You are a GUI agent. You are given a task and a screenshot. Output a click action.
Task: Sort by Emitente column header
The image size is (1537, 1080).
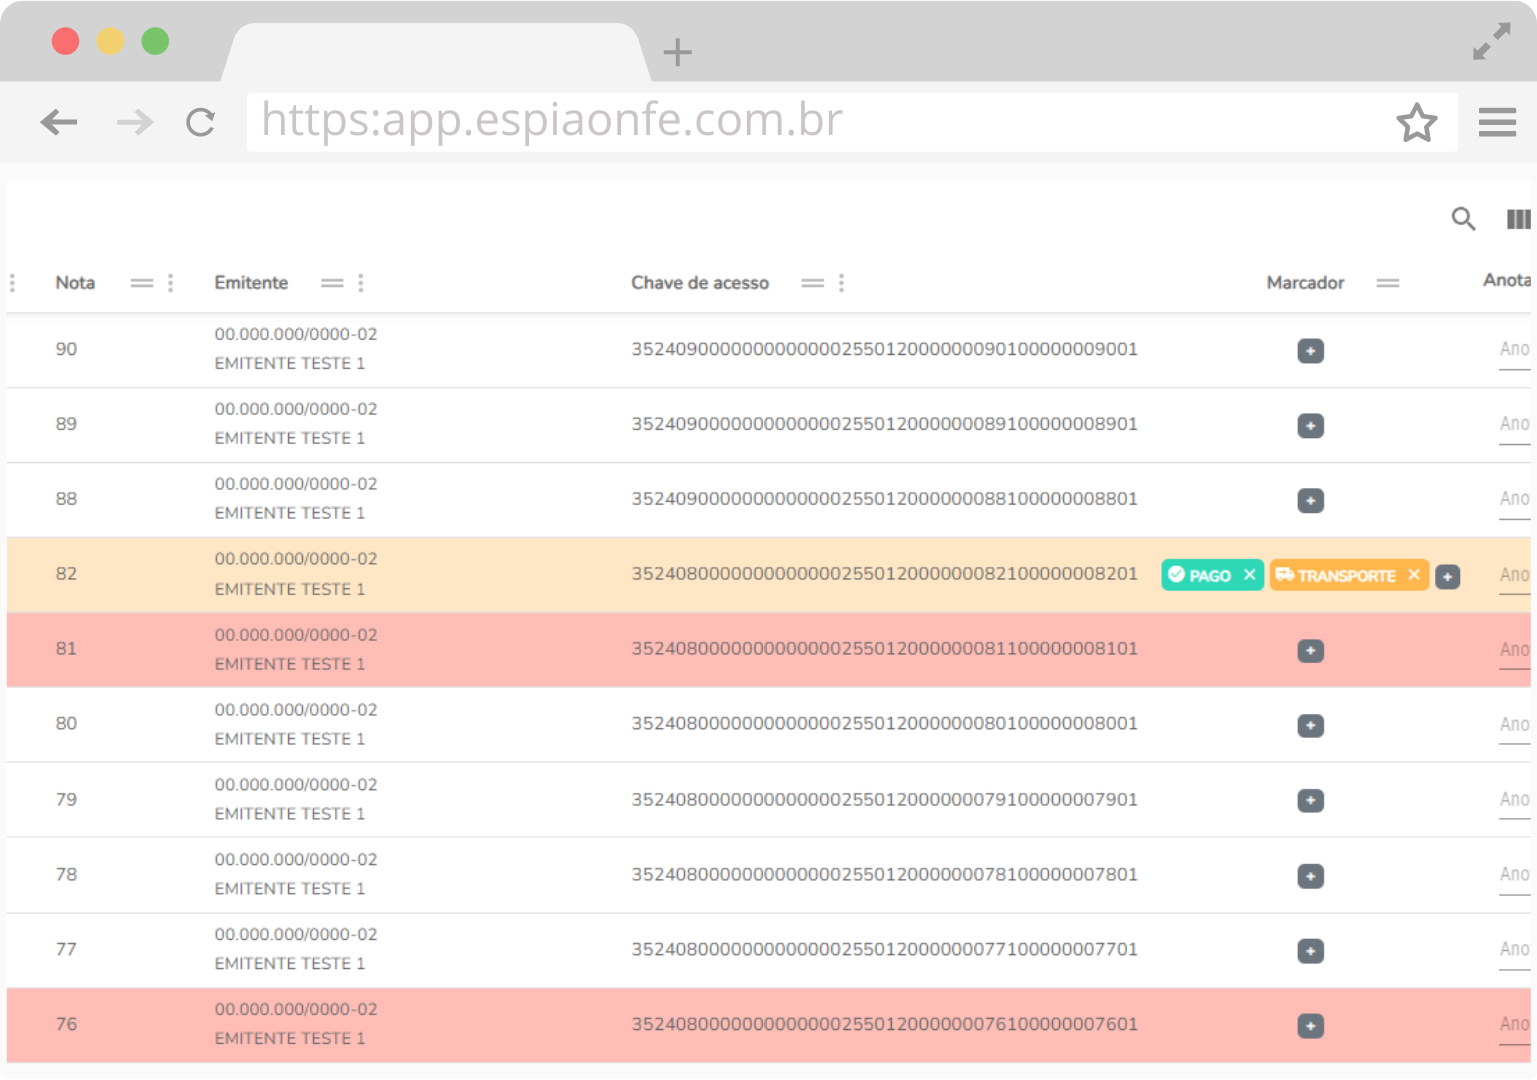tap(251, 283)
